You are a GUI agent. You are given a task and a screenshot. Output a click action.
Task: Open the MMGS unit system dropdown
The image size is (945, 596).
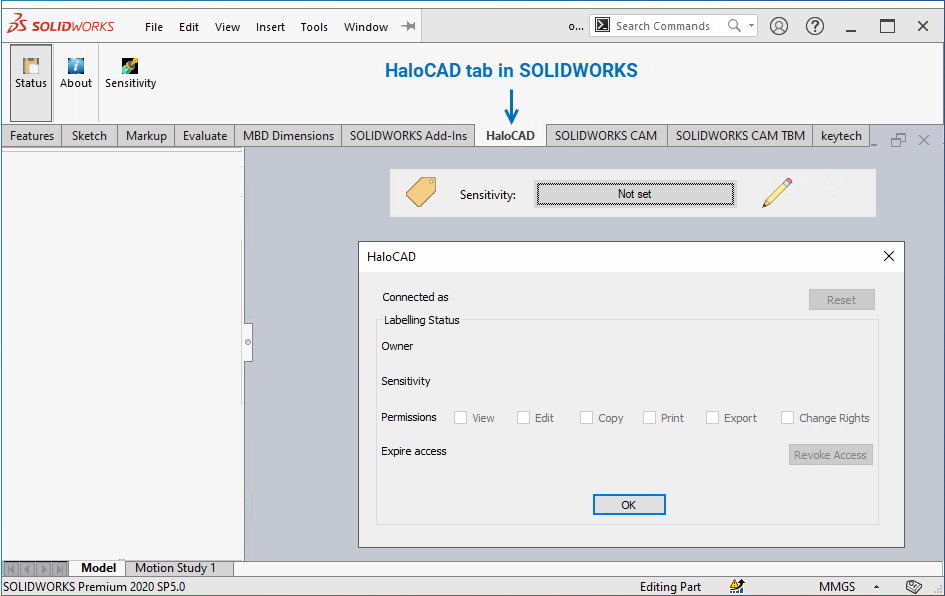(x=876, y=587)
